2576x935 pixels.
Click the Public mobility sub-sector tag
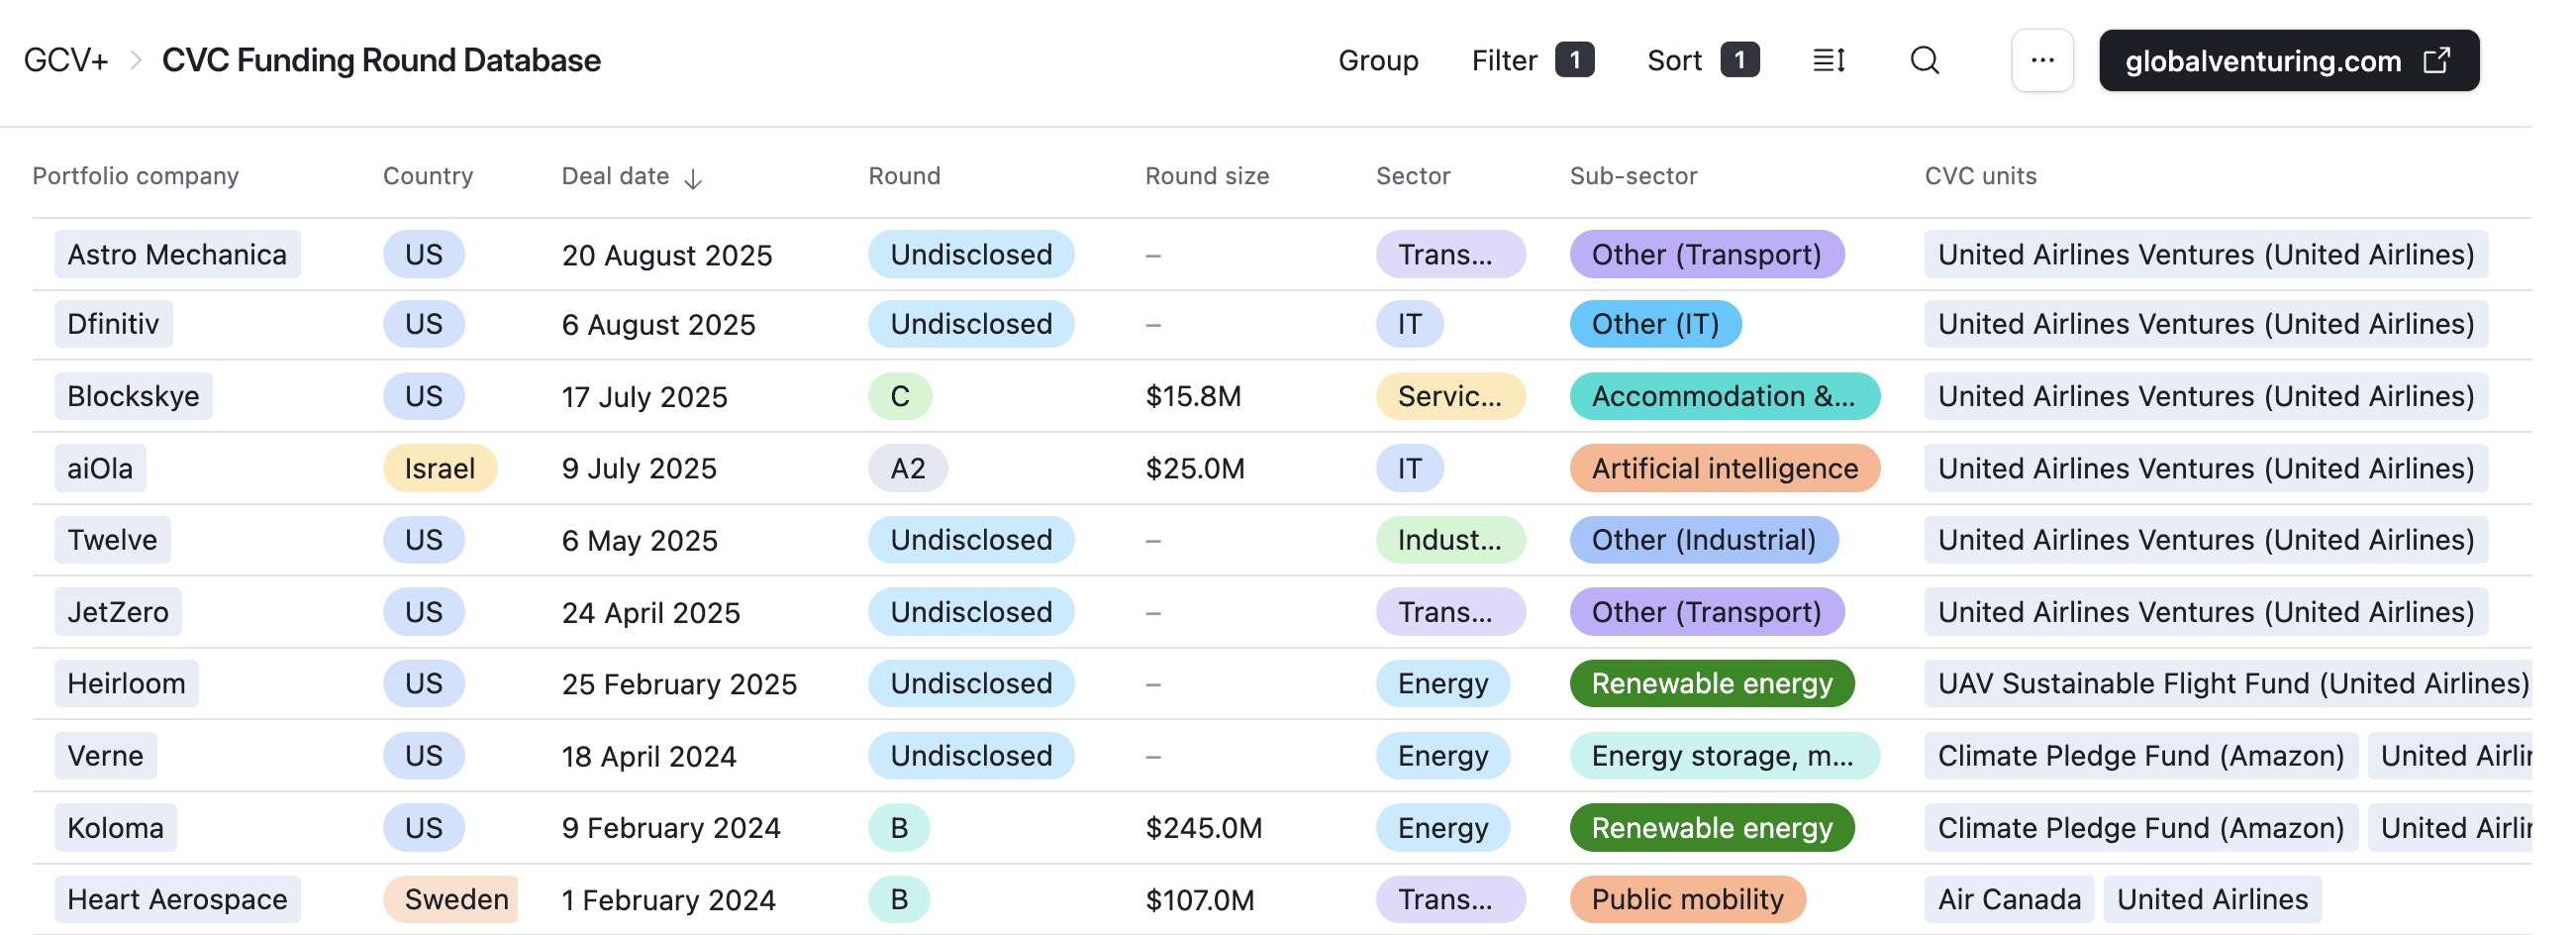point(1687,899)
